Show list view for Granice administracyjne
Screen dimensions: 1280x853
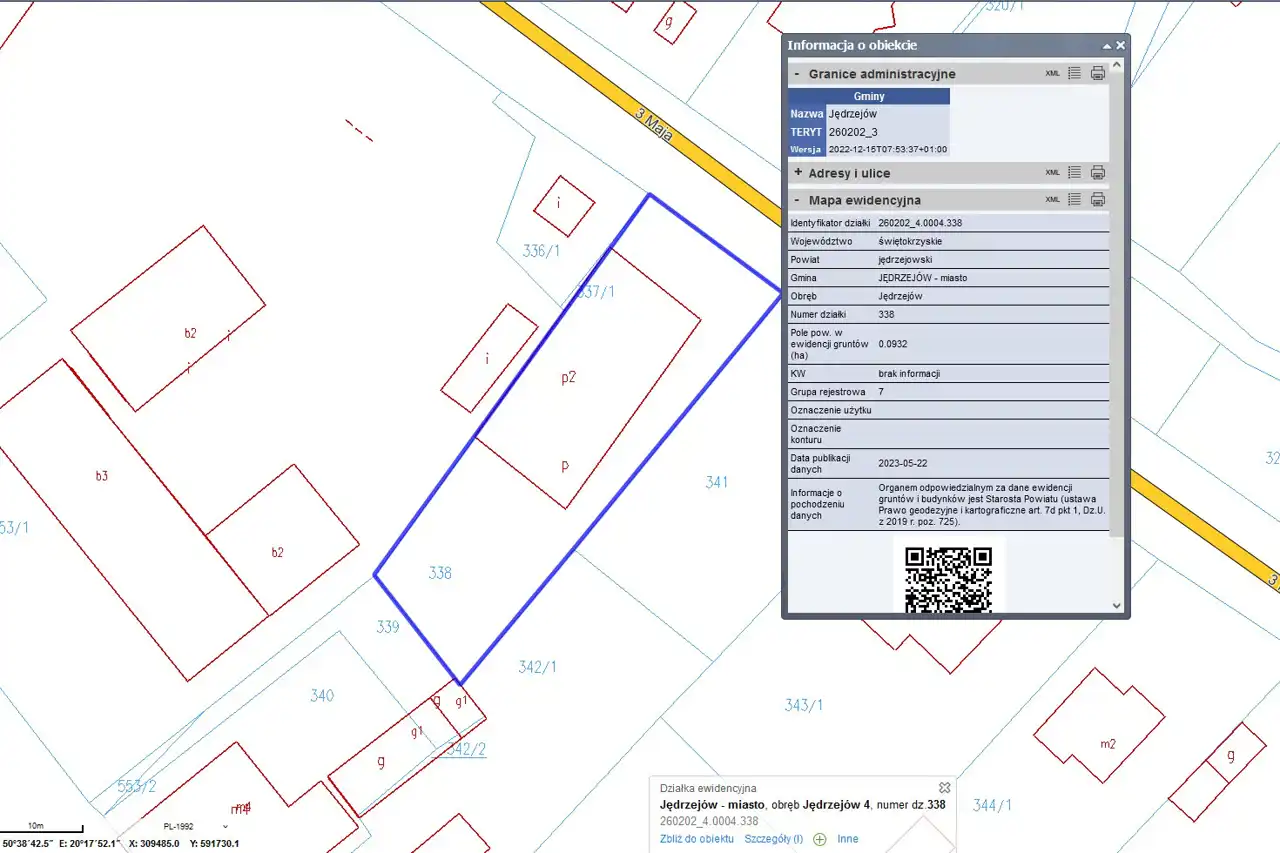tap(1074, 73)
